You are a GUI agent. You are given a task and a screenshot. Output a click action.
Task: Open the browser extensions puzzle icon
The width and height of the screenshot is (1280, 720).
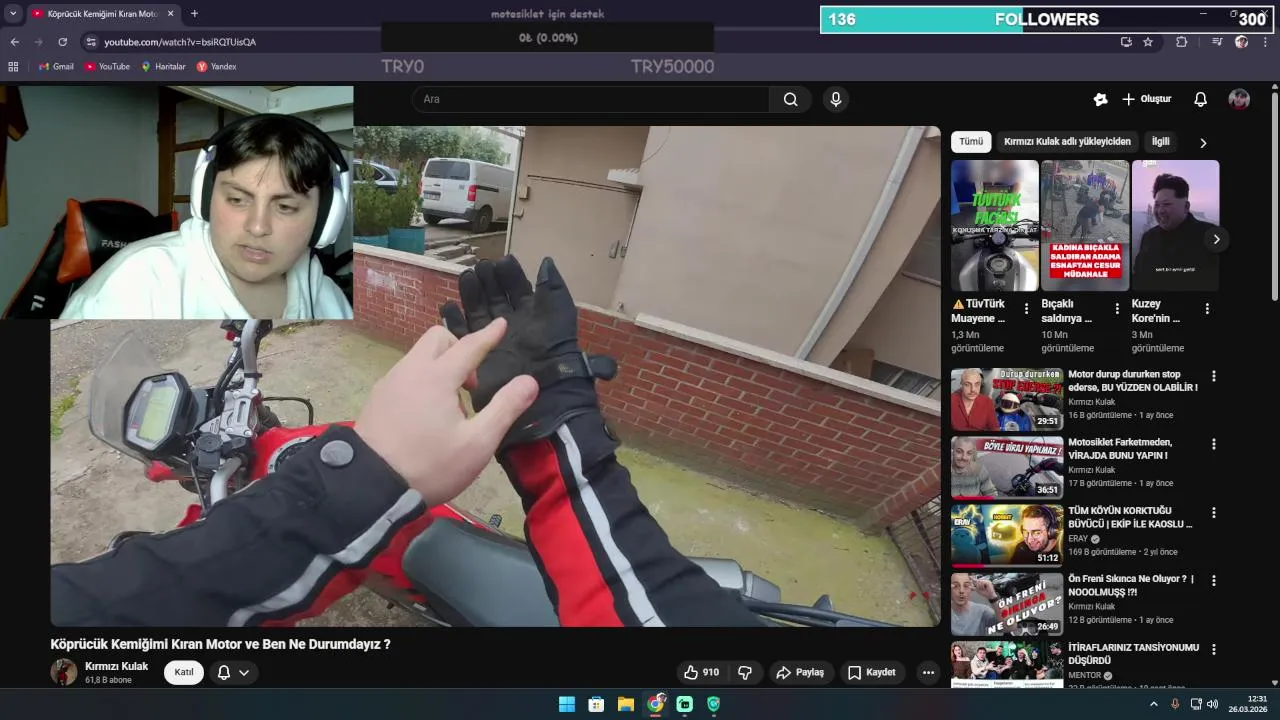(1182, 42)
